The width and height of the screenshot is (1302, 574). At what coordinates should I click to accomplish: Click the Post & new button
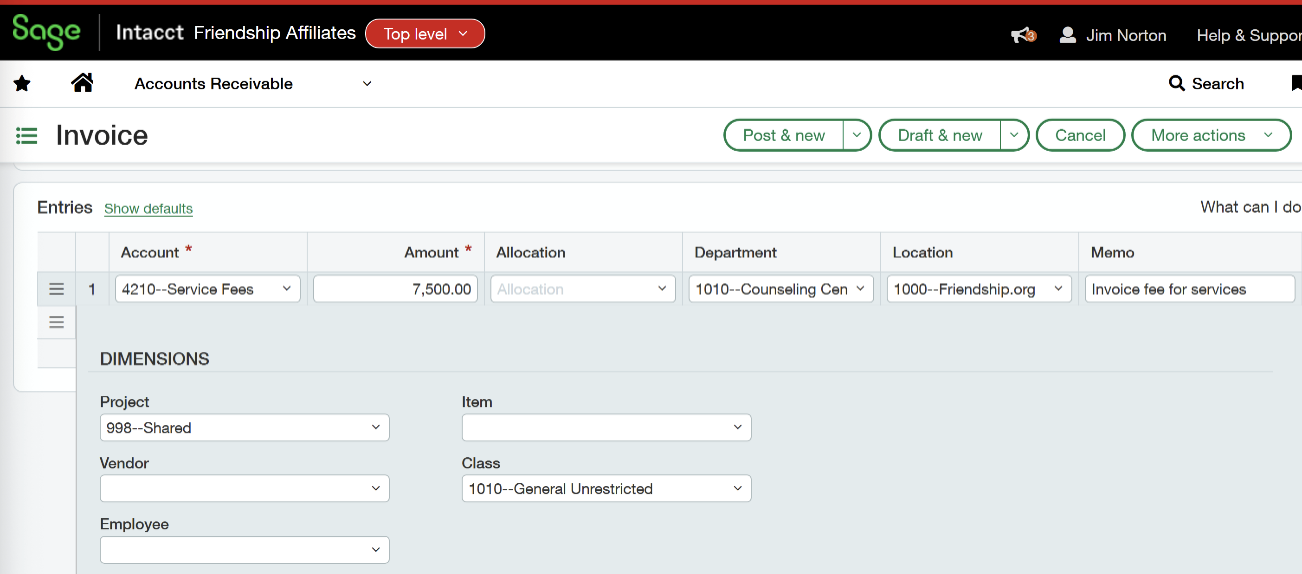click(784, 135)
